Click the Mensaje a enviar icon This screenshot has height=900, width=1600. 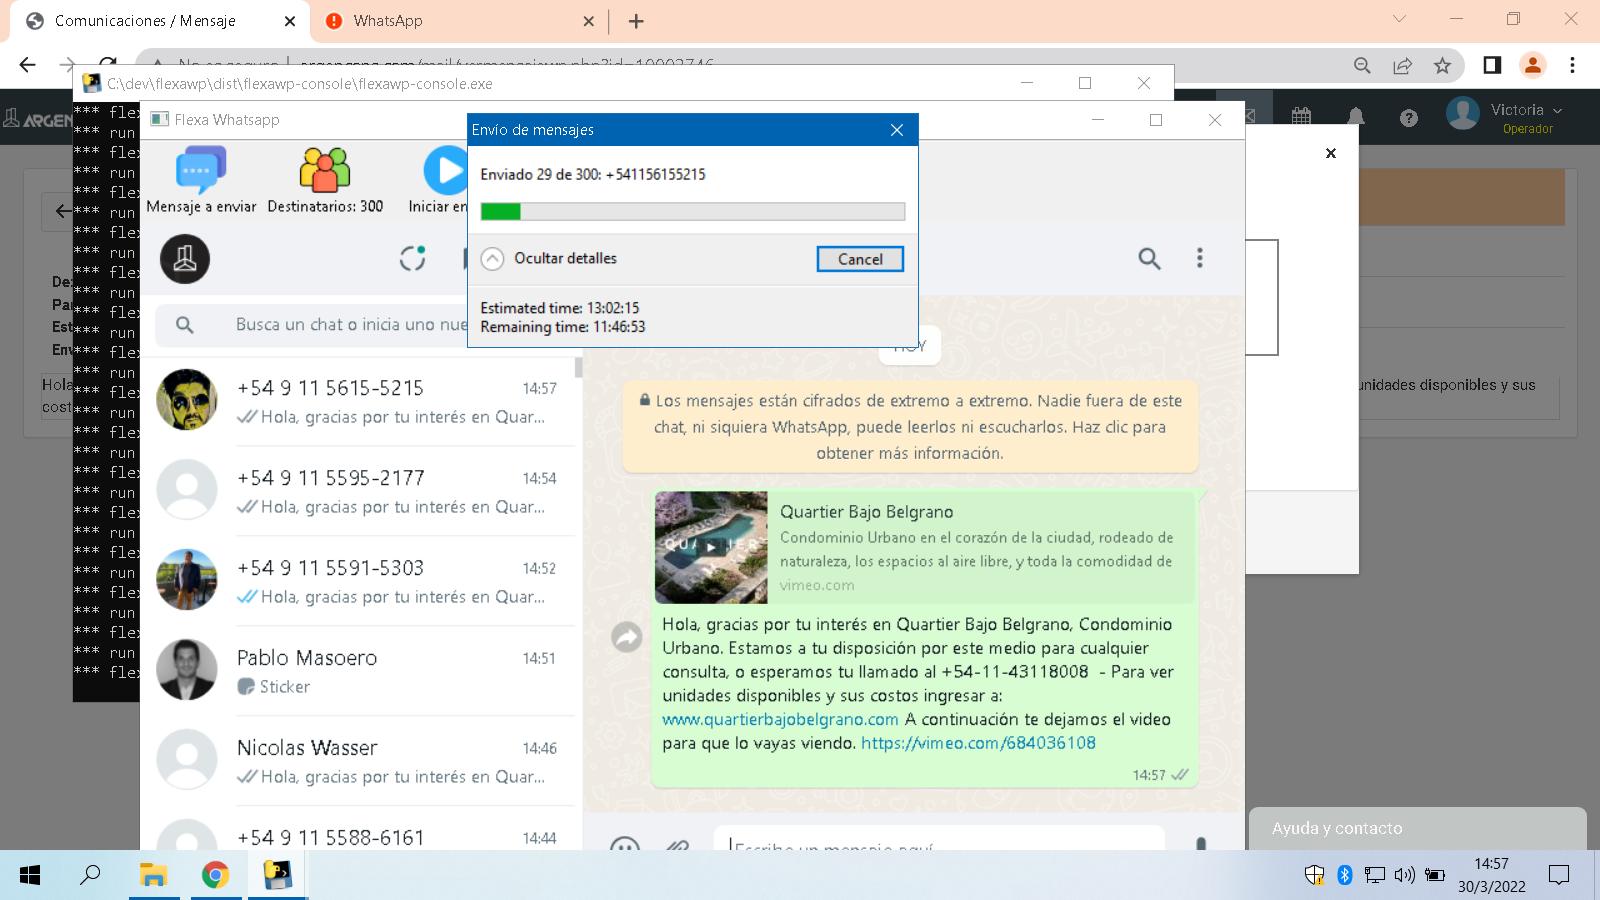click(x=201, y=170)
